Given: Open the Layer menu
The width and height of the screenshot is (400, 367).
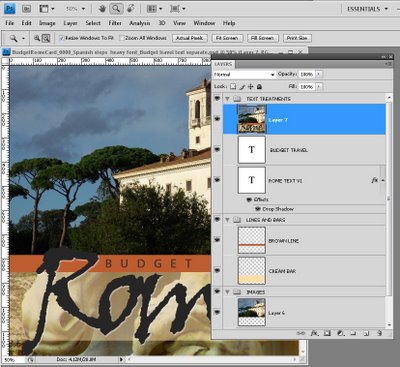Looking at the screenshot, I should [x=70, y=23].
